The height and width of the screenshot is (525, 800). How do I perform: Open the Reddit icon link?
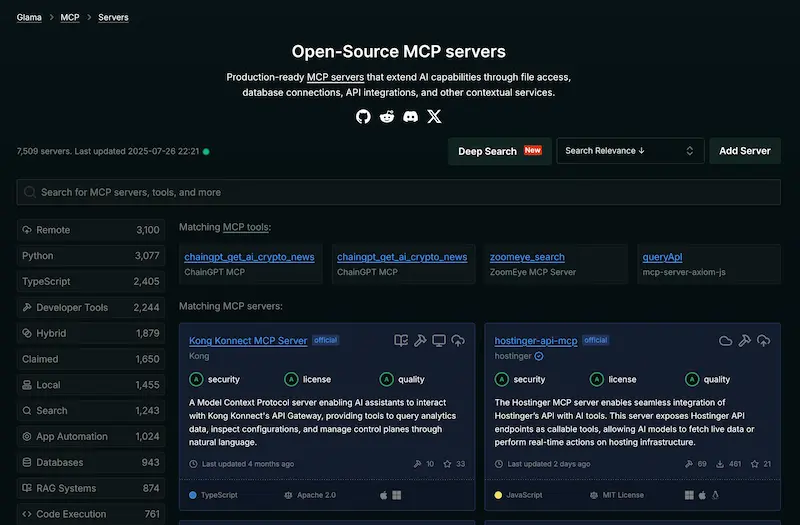coord(387,116)
